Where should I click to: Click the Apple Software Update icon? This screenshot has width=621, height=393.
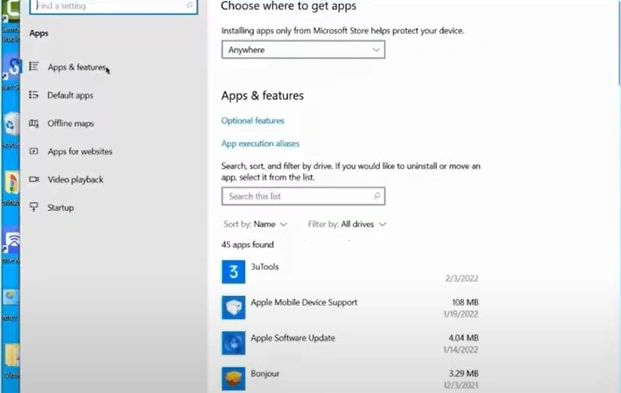pos(233,343)
